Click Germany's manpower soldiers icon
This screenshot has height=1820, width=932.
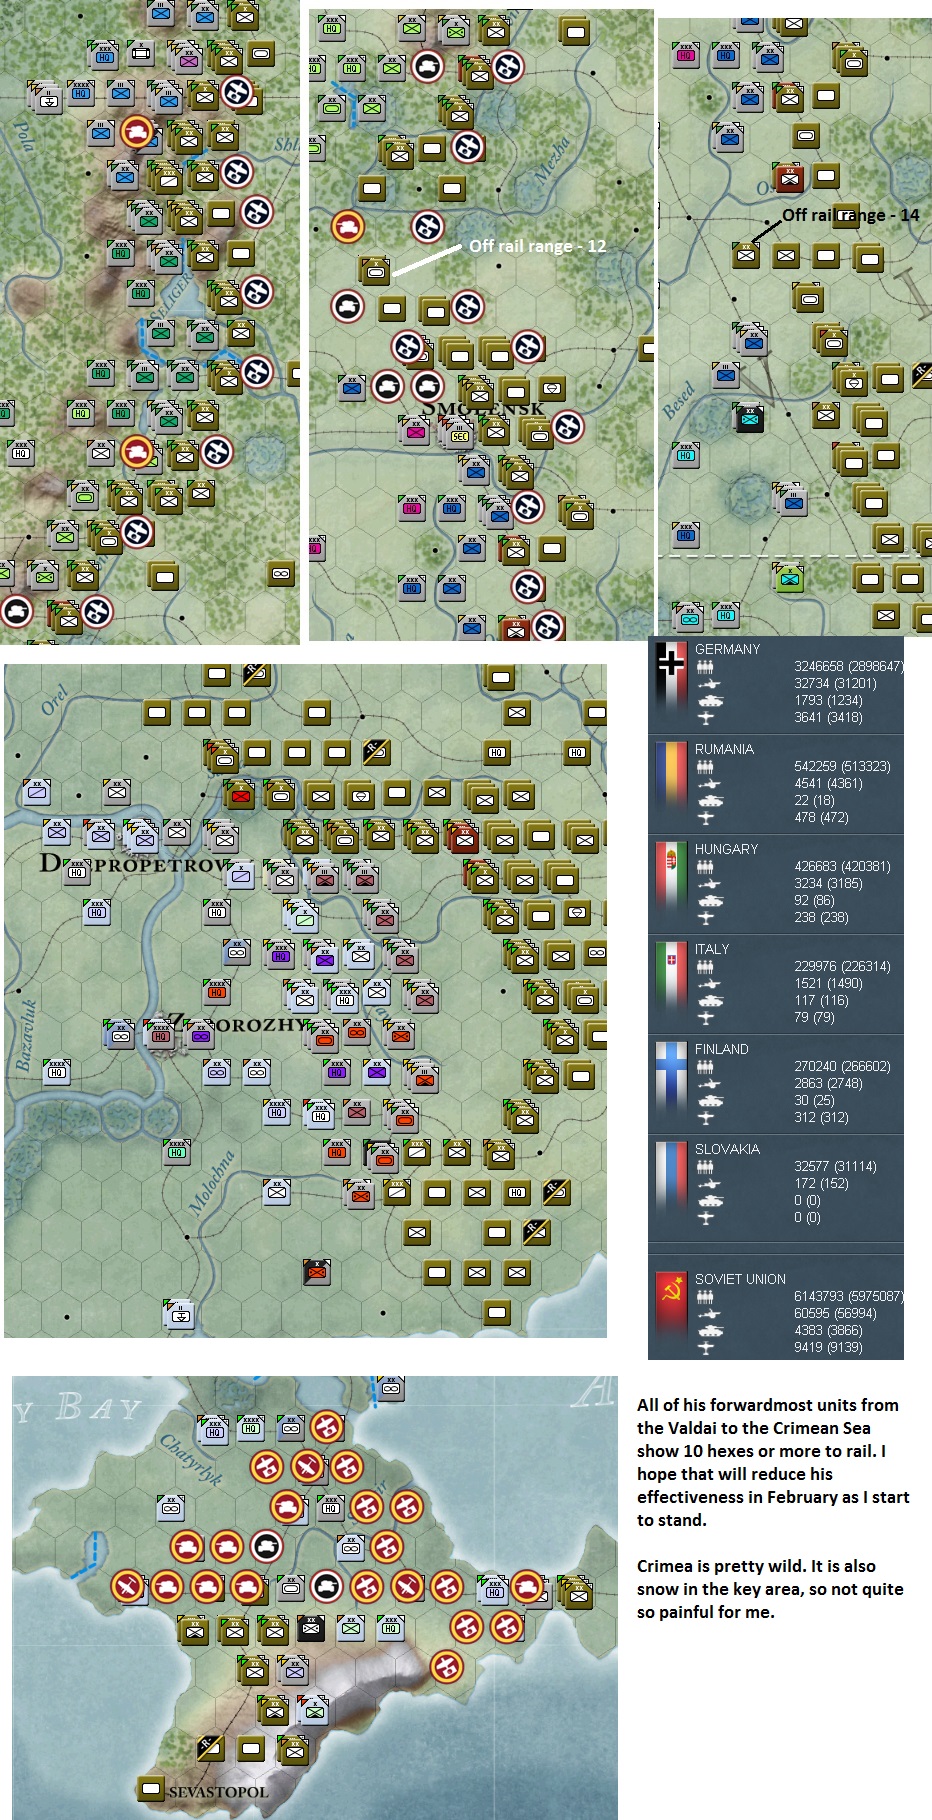(706, 666)
